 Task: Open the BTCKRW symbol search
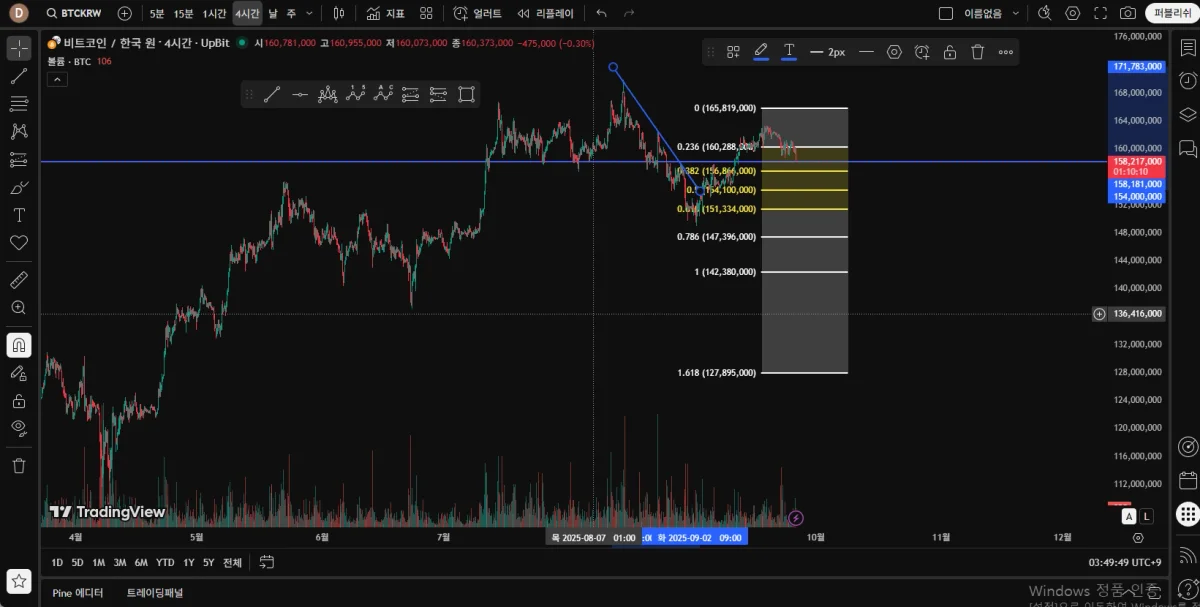75,13
